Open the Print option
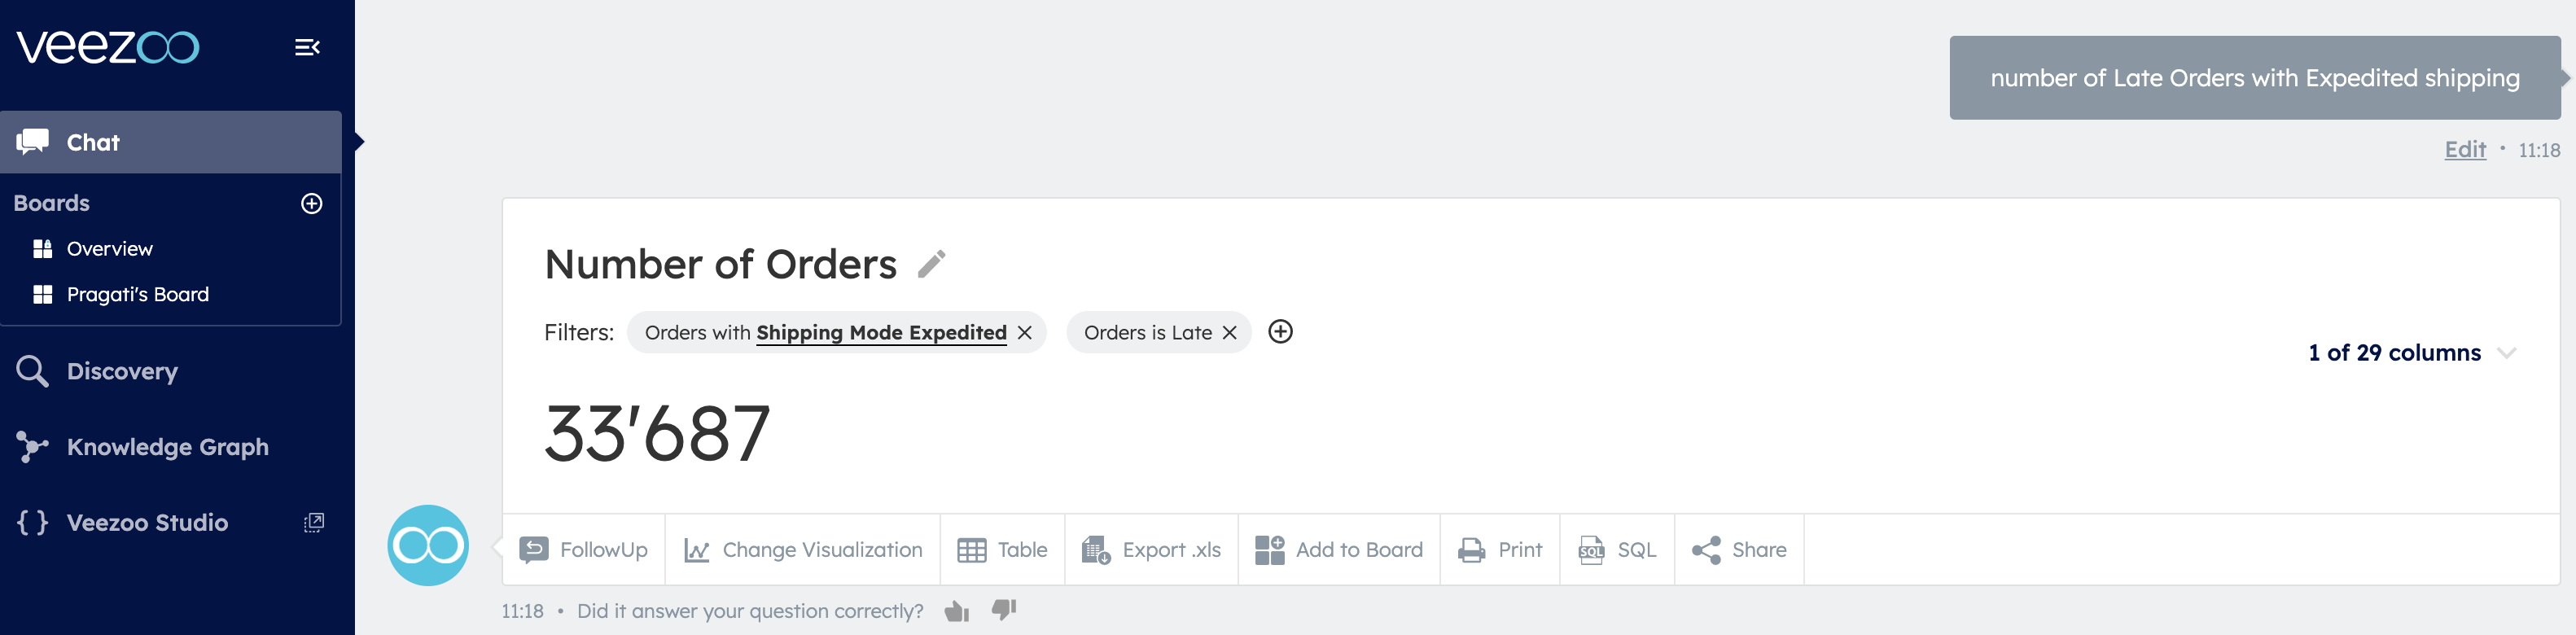The width and height of the screenshot is (2576, 635). (x=1500, y=549)
